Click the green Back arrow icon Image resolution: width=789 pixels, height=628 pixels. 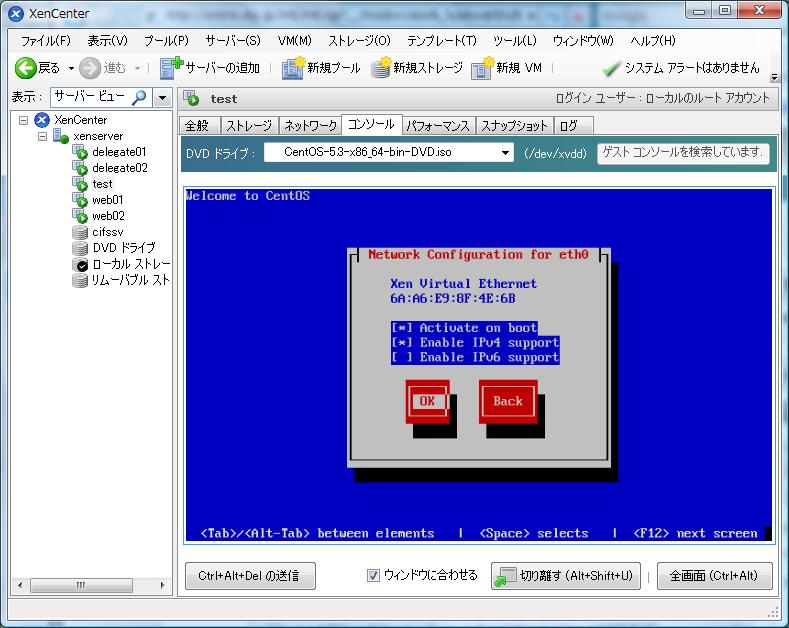pos(25,68)
